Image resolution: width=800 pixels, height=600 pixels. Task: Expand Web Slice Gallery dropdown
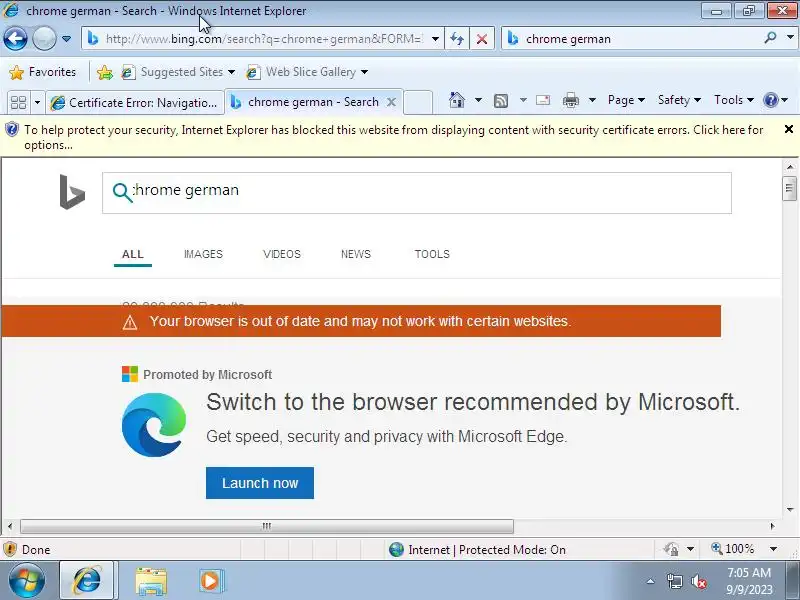coord(364,72)
